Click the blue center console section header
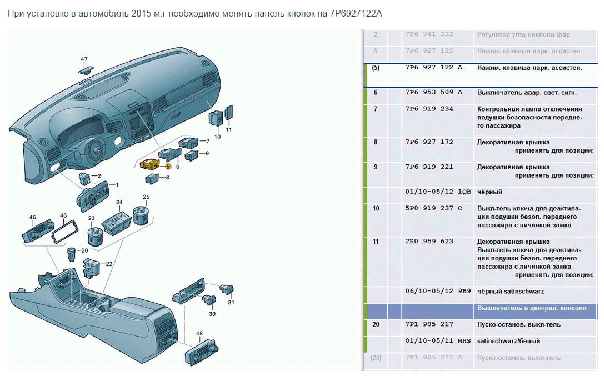This screenshot has width=604, height=376. tap(480, 311)
